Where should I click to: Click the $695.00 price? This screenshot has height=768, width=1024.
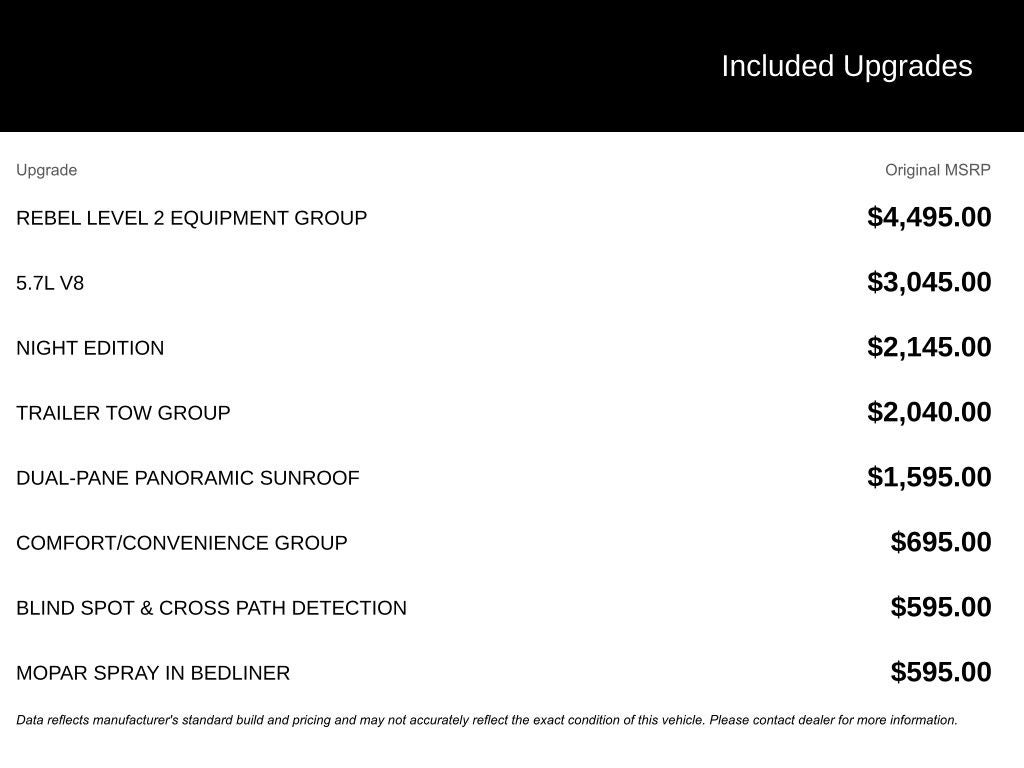941,542
